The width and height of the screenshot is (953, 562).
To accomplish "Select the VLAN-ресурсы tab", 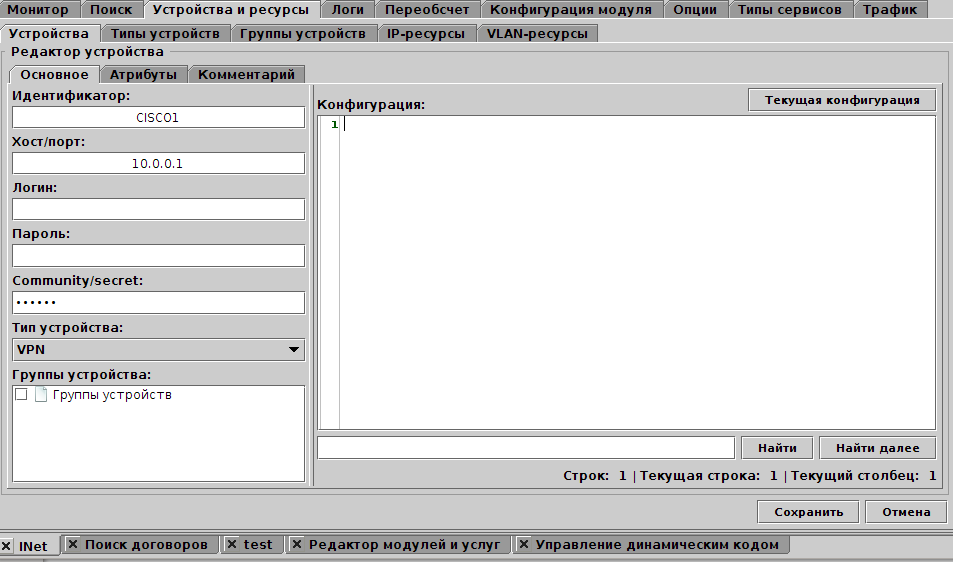I will coord(537,33).
